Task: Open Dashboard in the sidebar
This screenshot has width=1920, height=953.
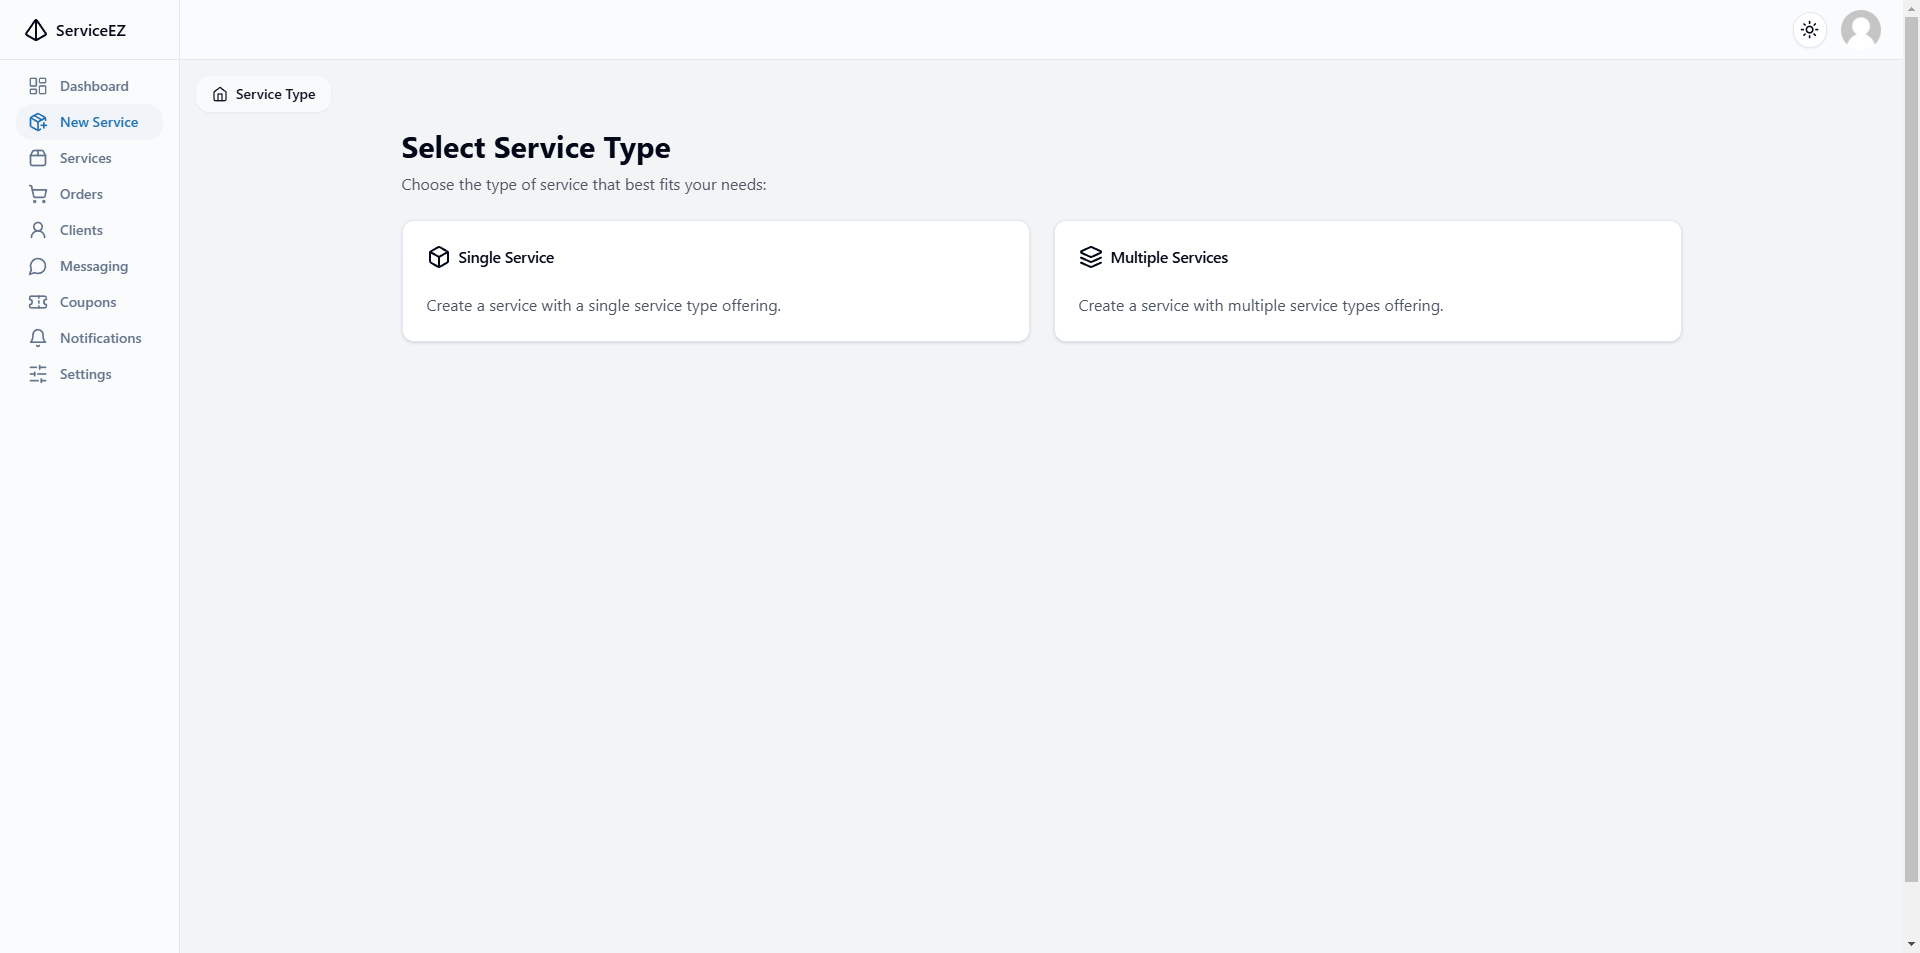Action: (89, 86)
